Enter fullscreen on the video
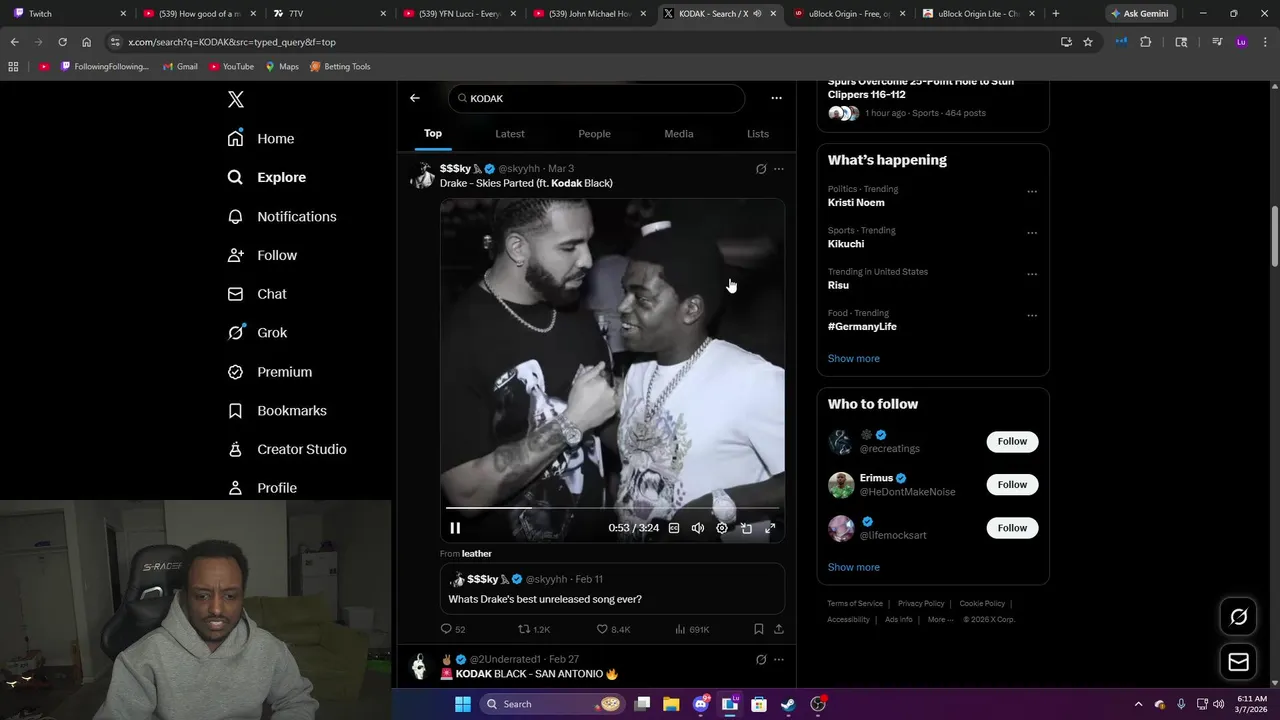1280x720 pixels. tap(770, 528)
